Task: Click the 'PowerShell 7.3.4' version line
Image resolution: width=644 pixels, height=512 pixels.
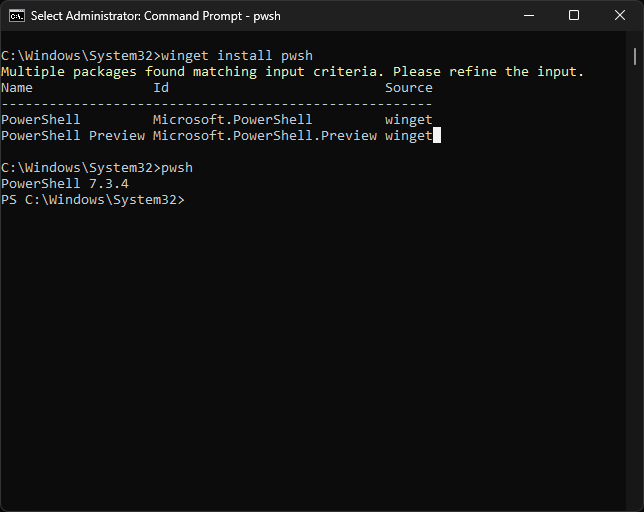Action: (65, 184)
